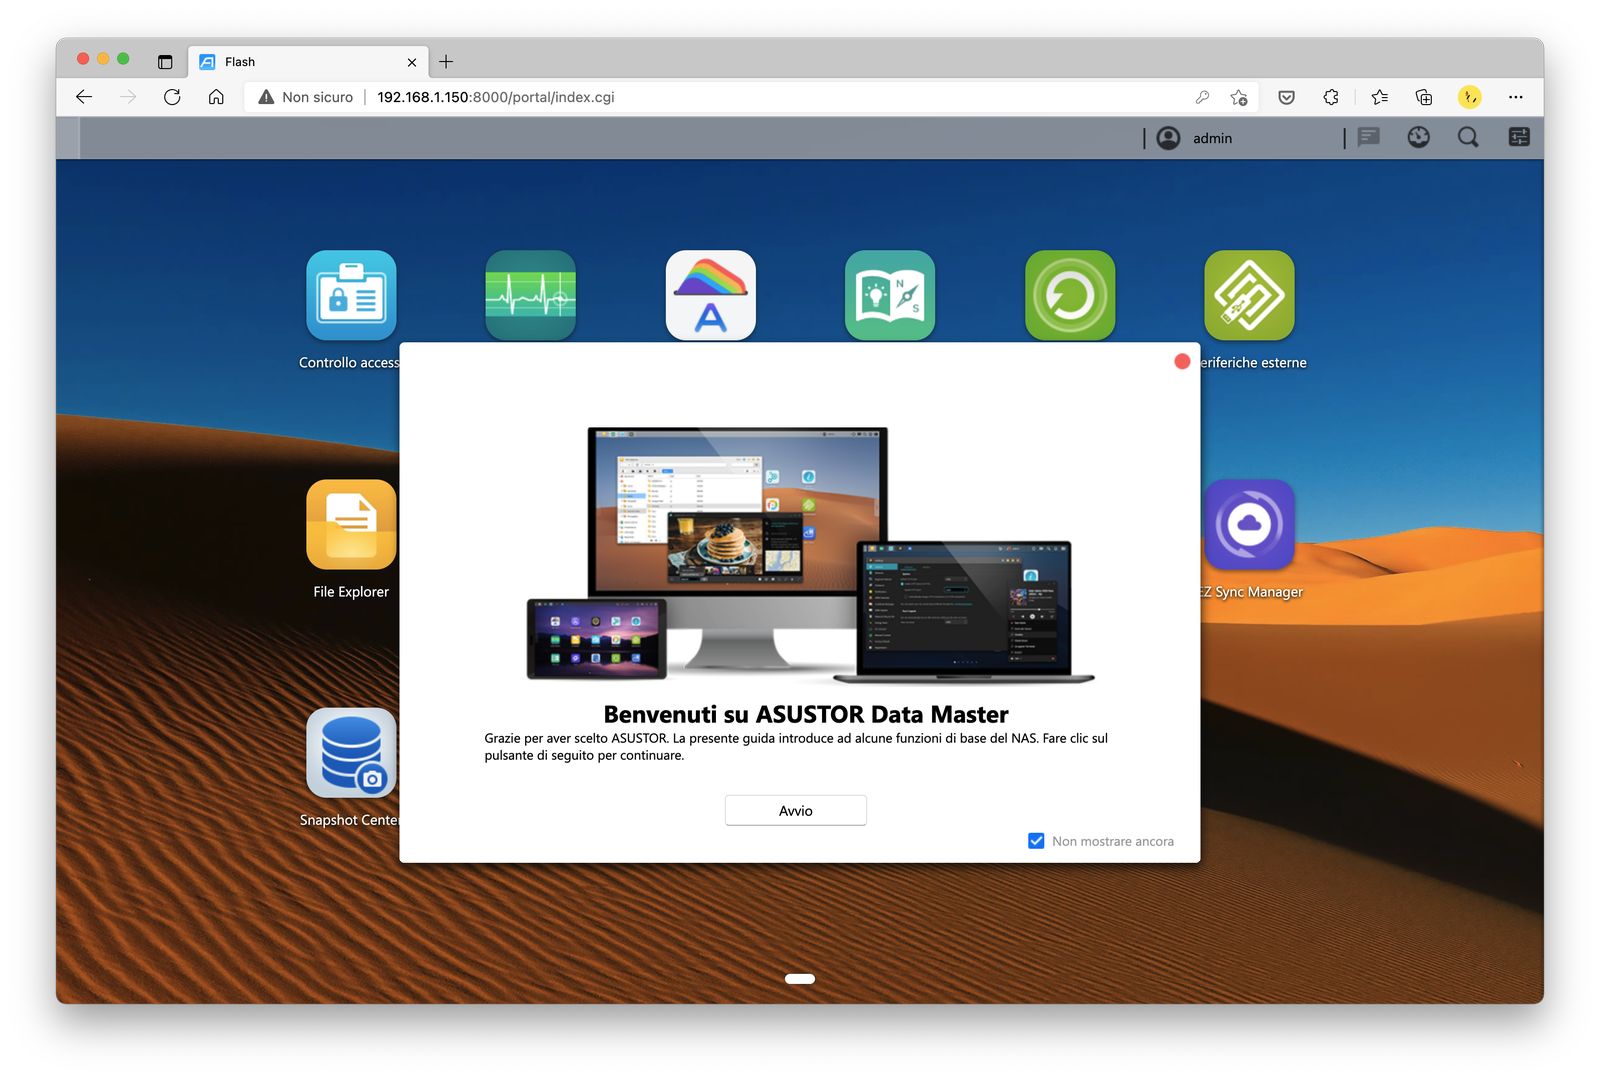
Task: Click the devices illustration in the welcome dialog
Action: point(810,555)
